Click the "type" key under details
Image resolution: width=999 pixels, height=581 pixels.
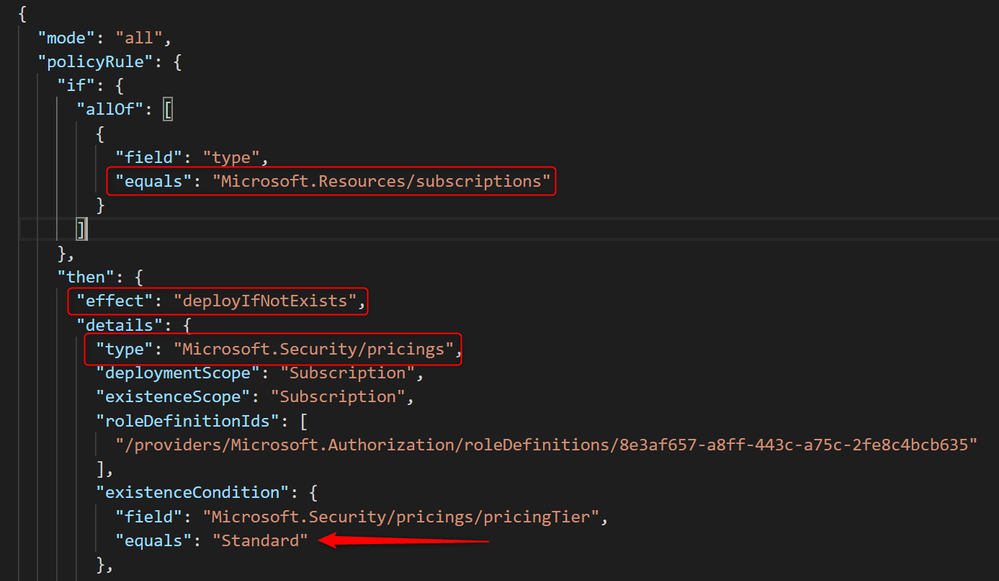[x=124, y=349]
